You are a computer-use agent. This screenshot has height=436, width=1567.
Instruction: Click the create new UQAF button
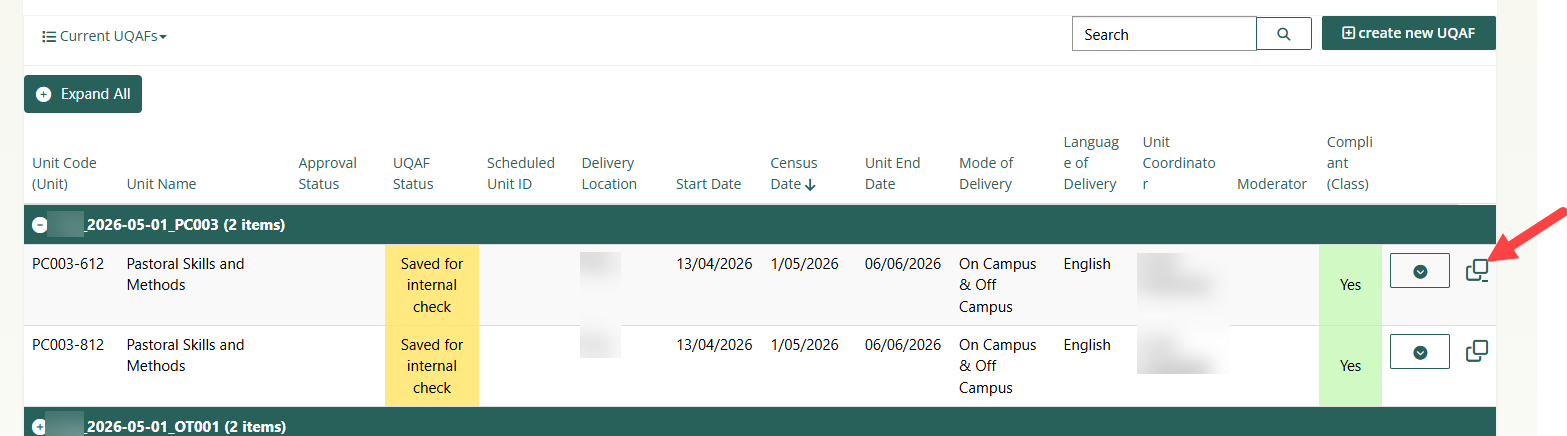(x=1408, y=33)
